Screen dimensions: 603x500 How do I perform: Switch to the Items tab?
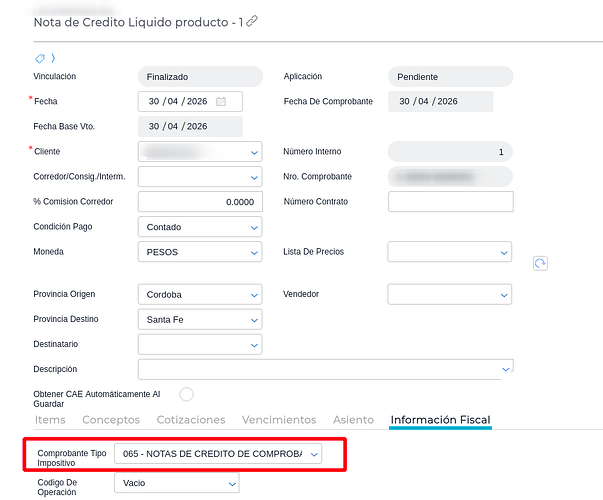(50, 420)
